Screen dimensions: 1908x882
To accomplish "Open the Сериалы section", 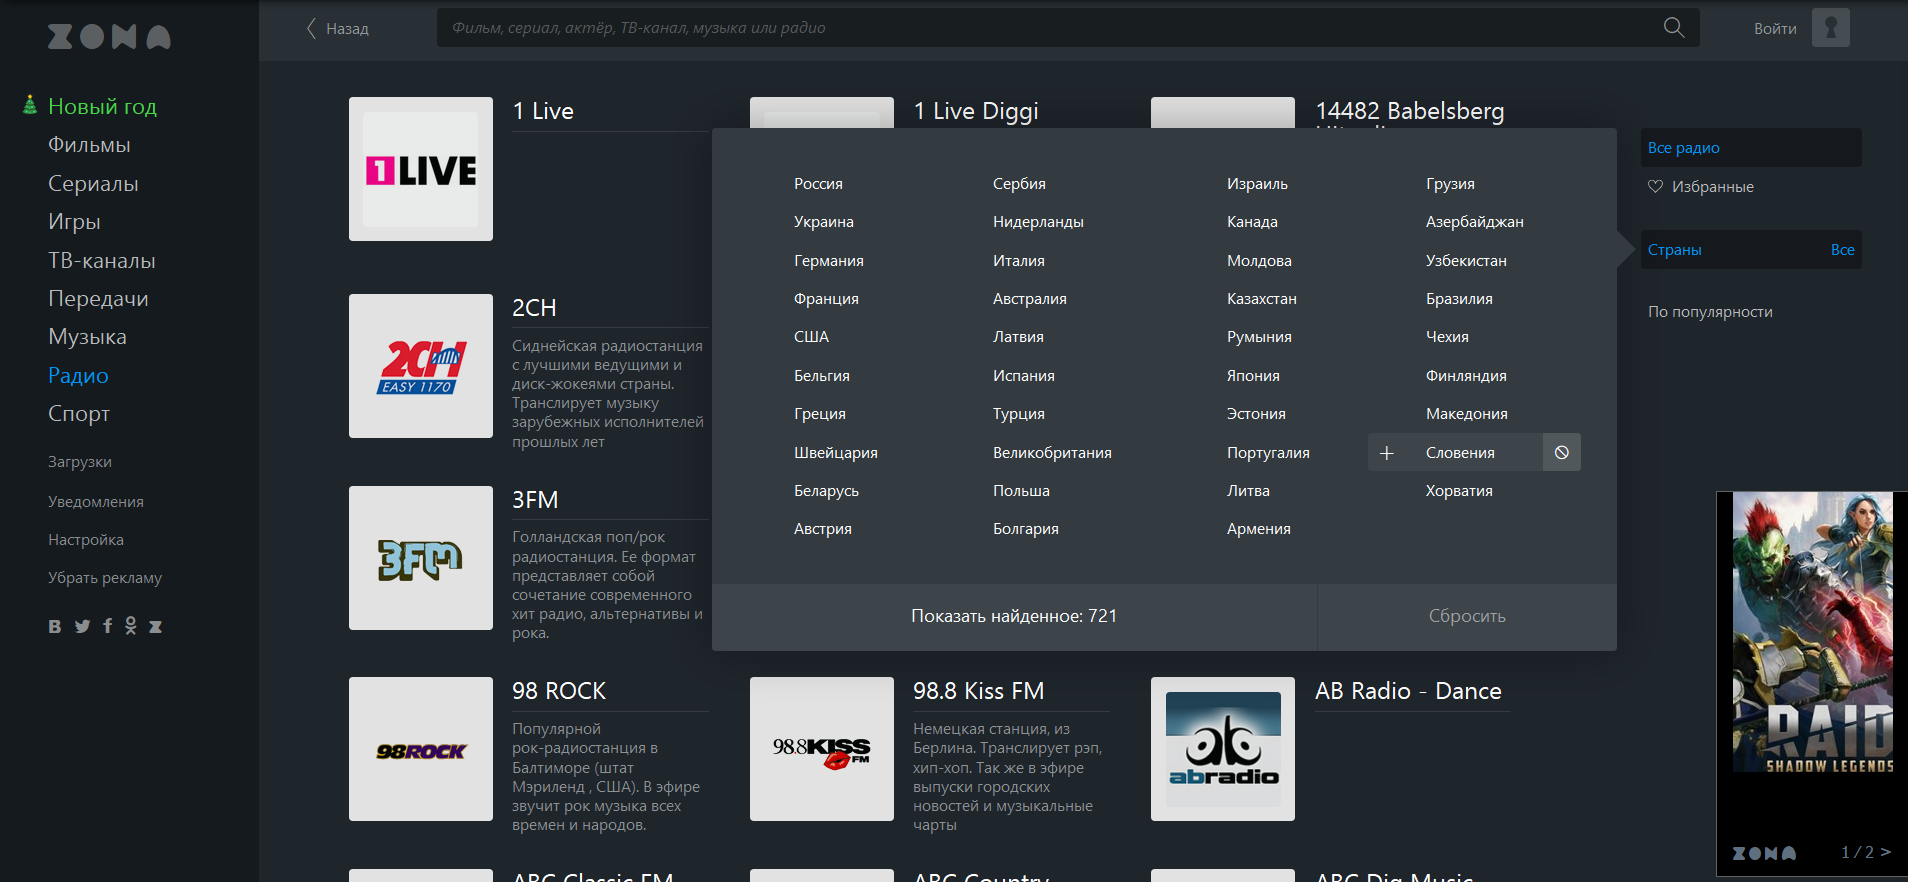I will point(93,184).
